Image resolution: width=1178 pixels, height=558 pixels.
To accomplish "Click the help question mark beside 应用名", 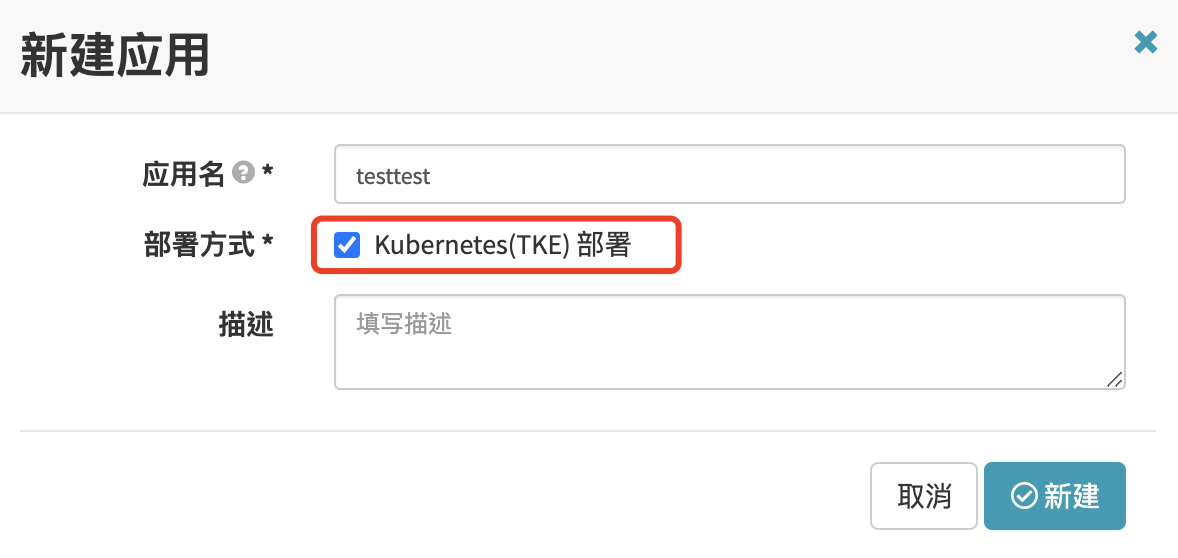I will (x=243, y=174).
